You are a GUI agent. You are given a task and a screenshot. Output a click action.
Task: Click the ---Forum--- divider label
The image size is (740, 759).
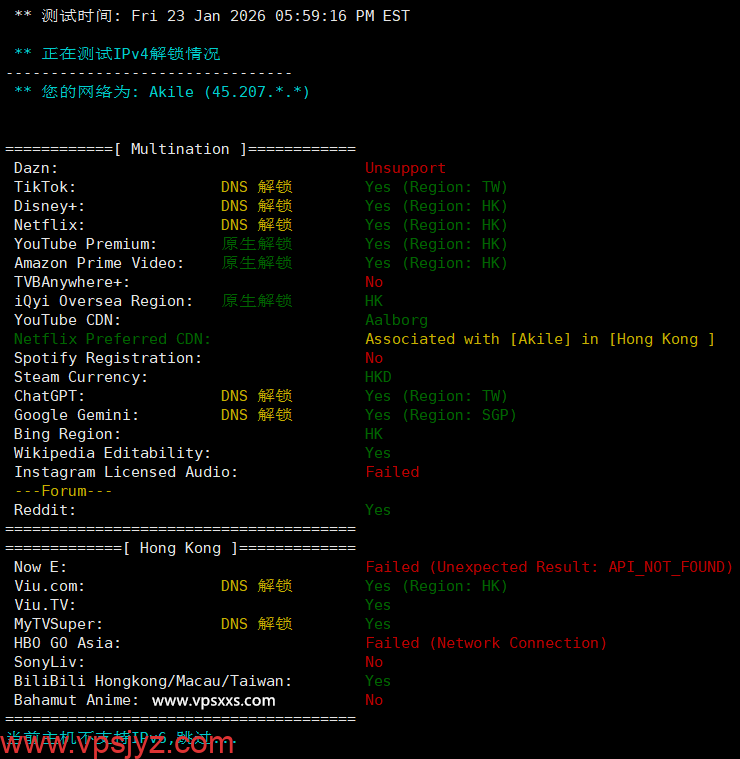63,491
